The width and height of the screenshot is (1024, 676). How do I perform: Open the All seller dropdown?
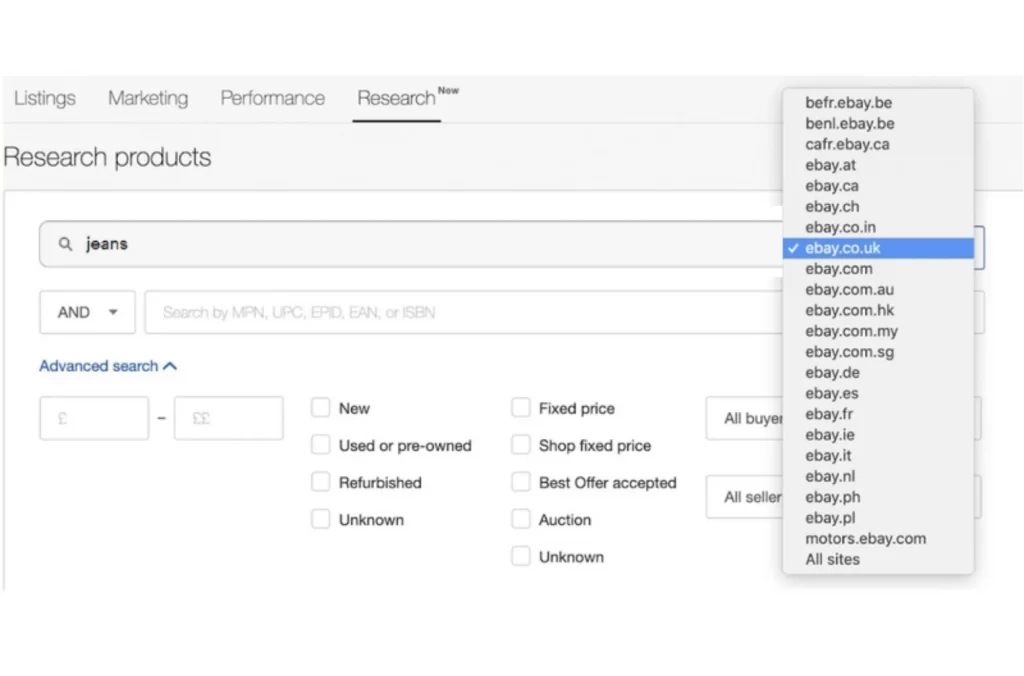pyautogui.click(x=744, y=497)
